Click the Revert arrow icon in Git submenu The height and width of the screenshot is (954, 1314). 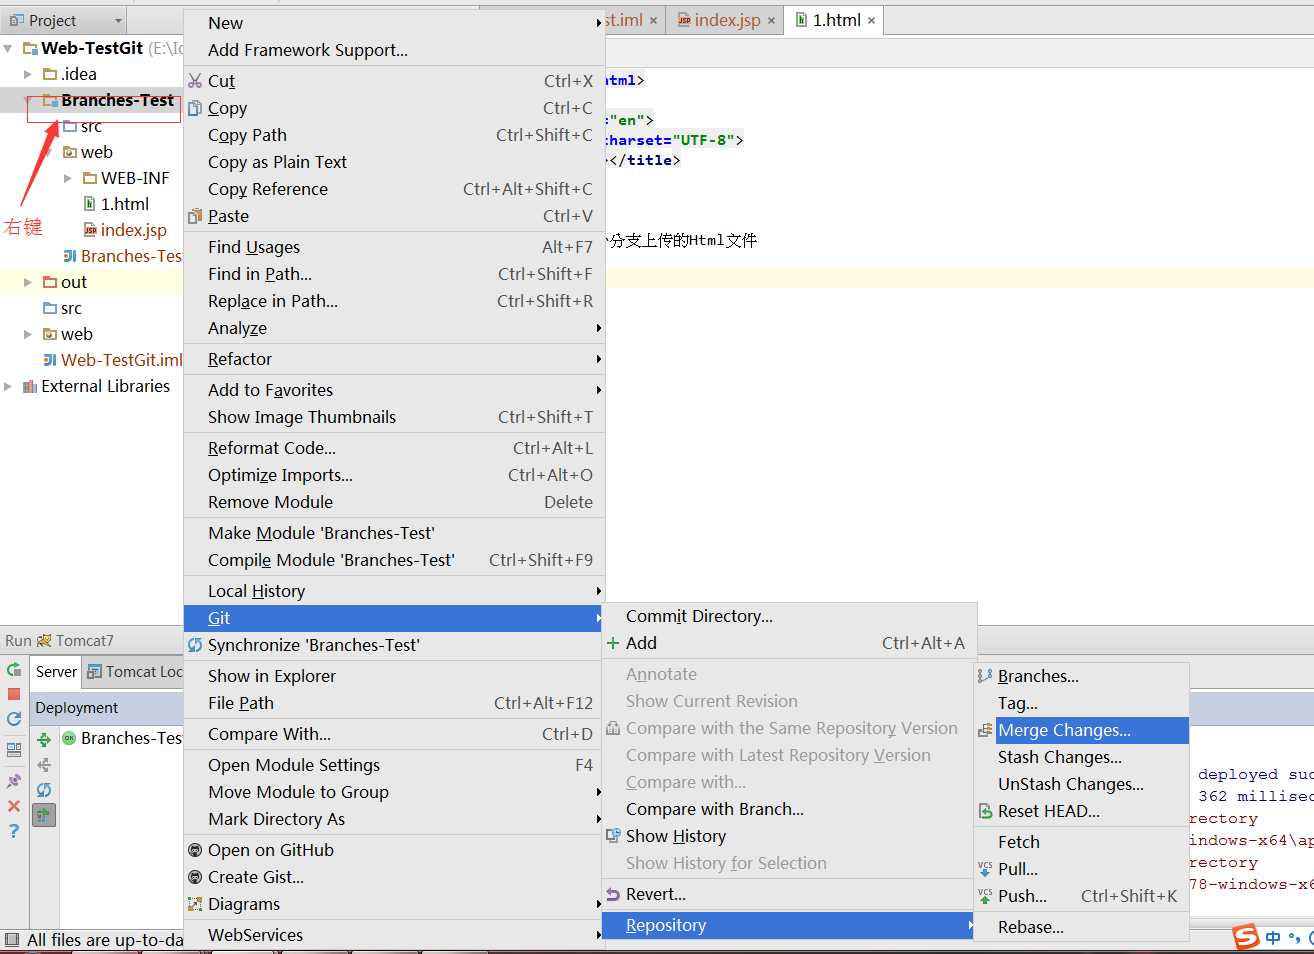613,894
